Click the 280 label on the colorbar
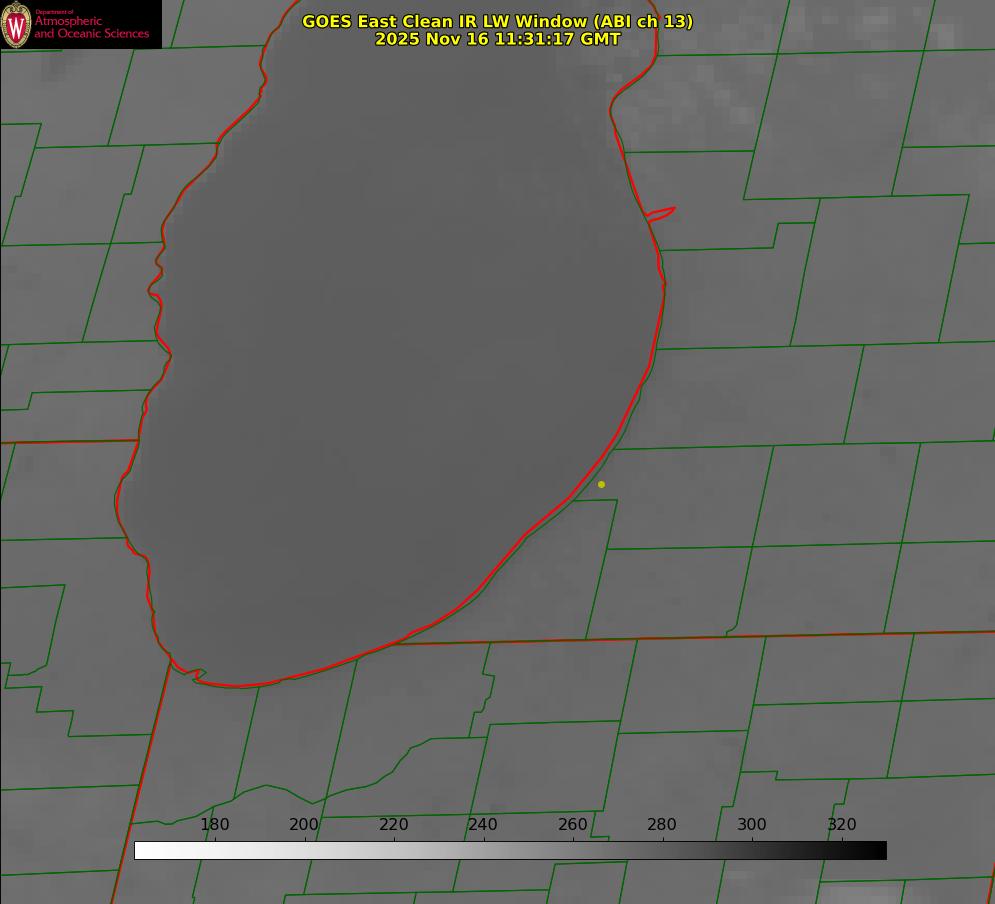995x904 pixels. [x=662, y=824]
